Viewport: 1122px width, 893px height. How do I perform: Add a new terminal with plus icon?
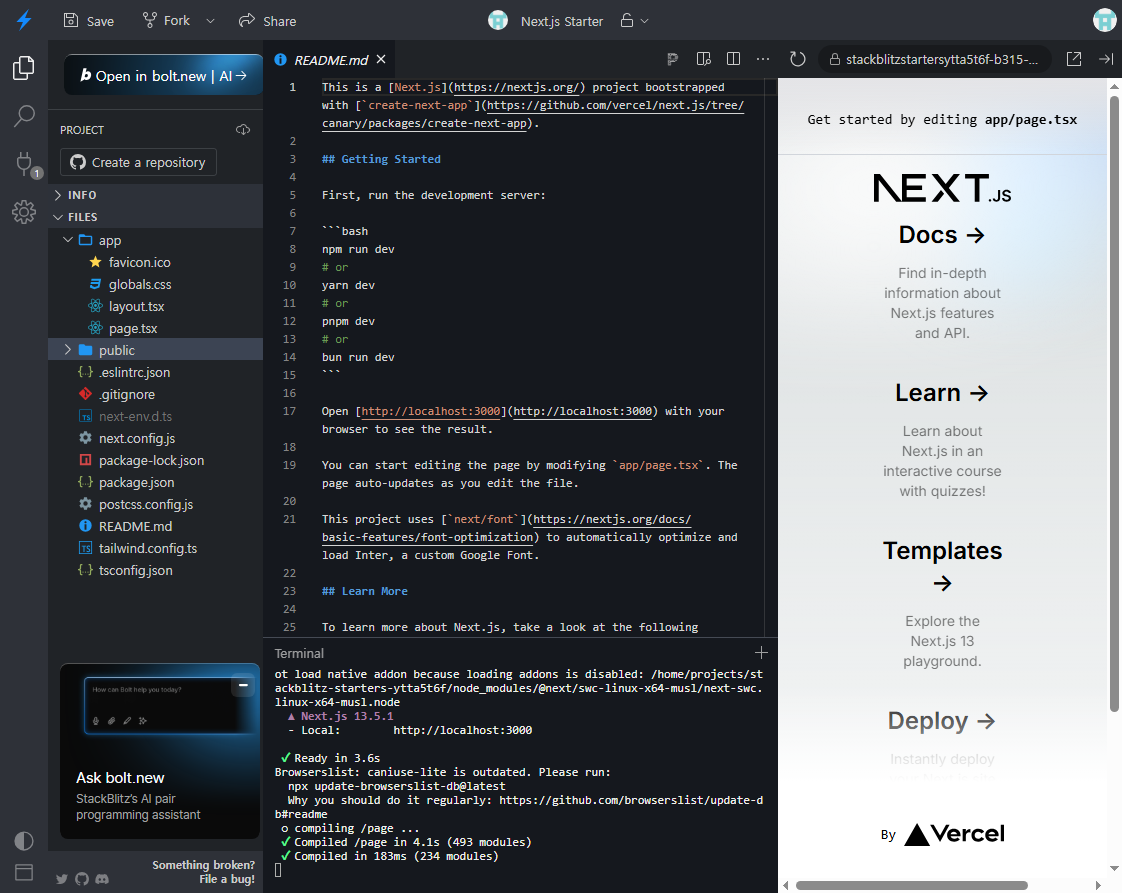pyautogui.click(x=761, y=653)
